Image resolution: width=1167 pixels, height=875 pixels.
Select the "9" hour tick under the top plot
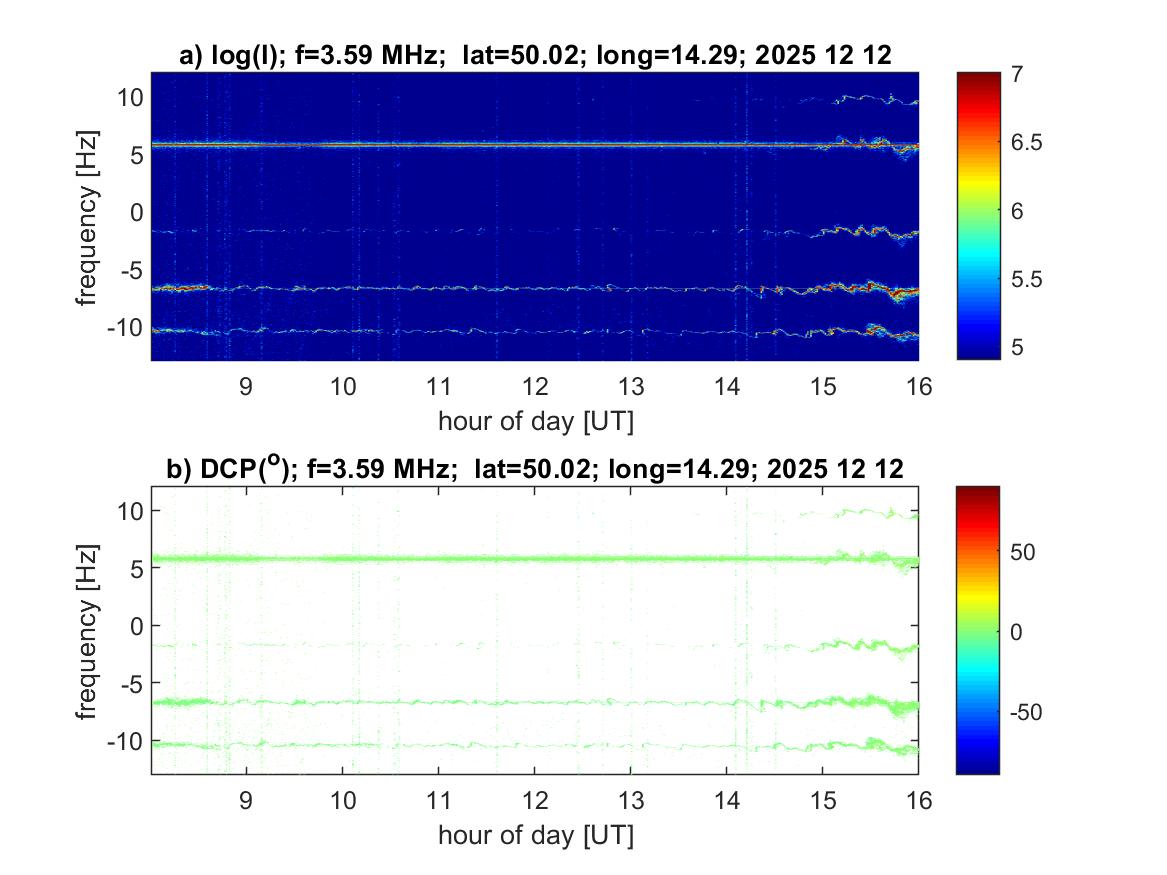[246, 387]
